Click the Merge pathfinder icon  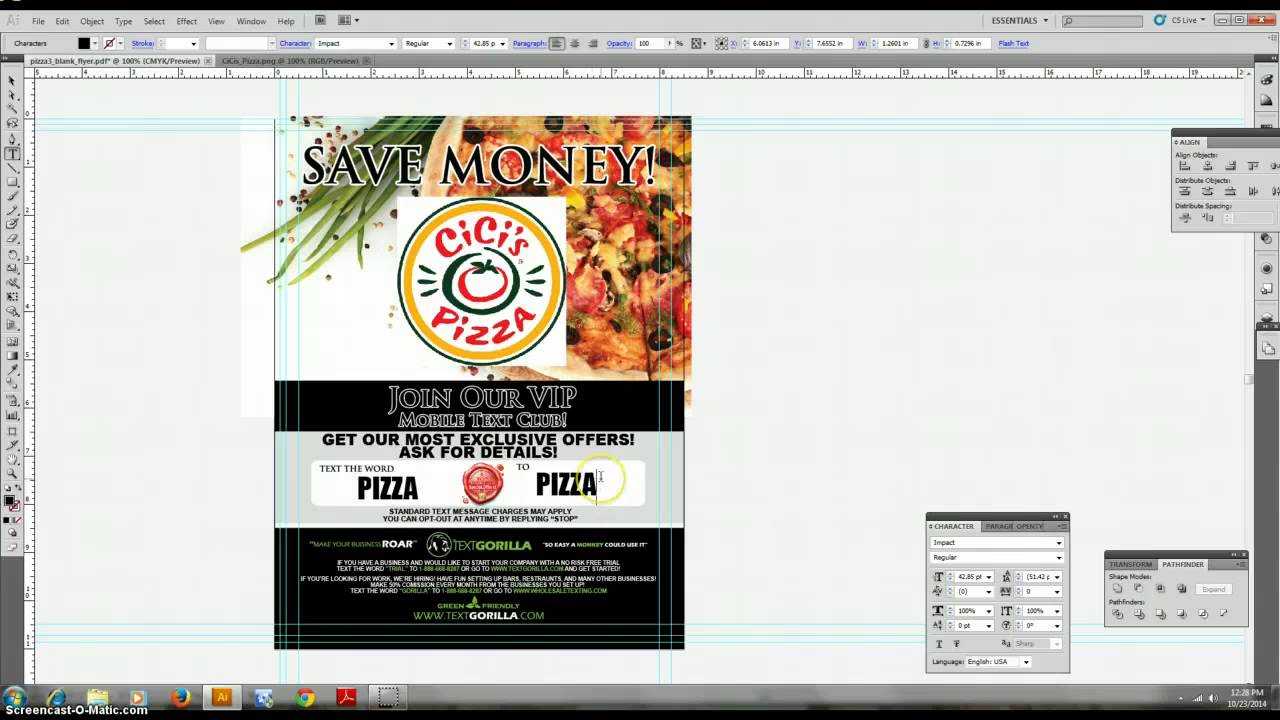1161,614
